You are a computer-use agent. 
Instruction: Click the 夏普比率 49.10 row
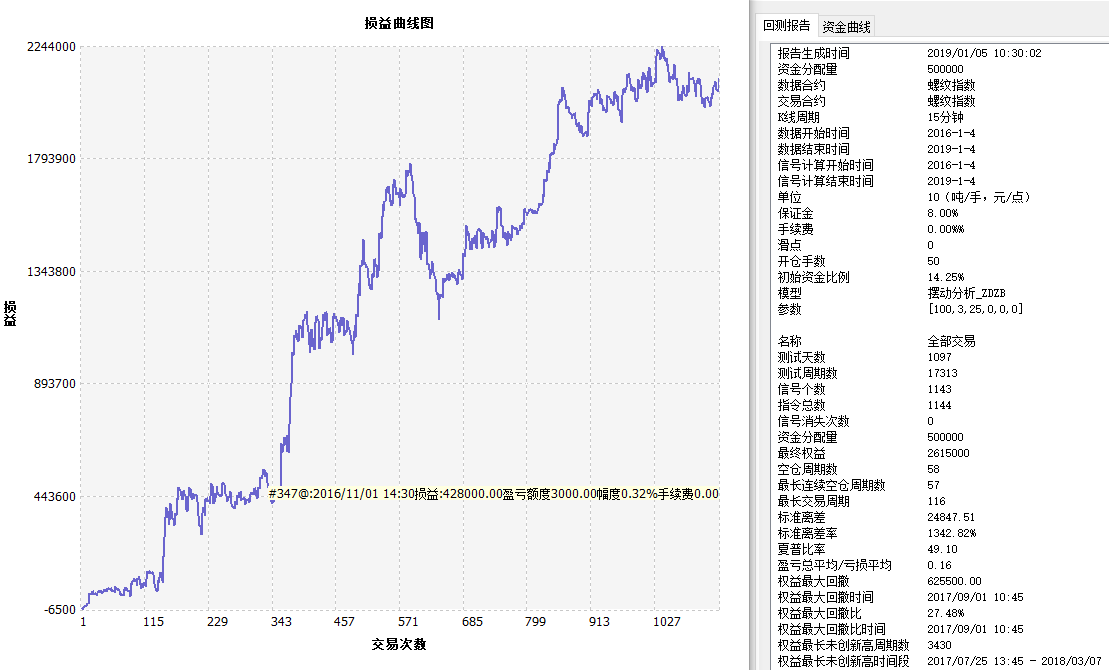tap(801, 549)
